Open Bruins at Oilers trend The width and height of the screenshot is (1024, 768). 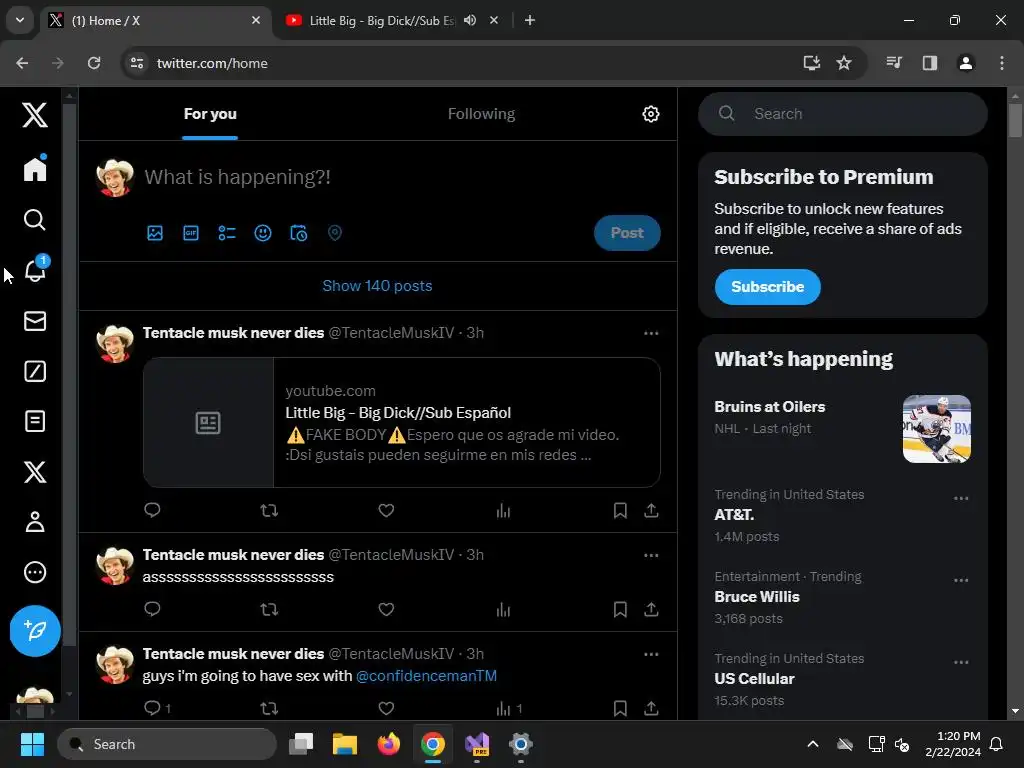(770, 406)
